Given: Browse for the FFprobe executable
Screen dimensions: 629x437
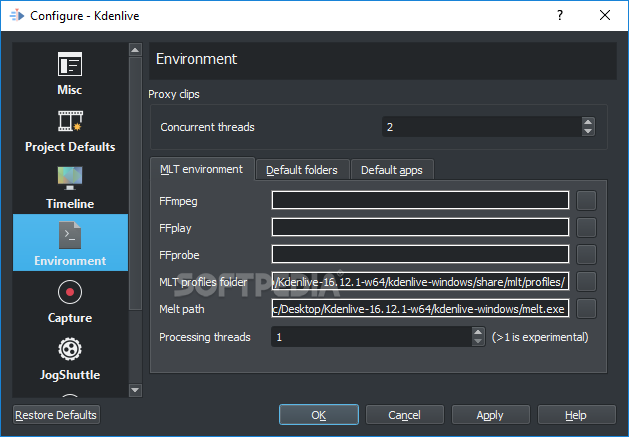Looking at the screenshot, I should click(x=586, y=254).
